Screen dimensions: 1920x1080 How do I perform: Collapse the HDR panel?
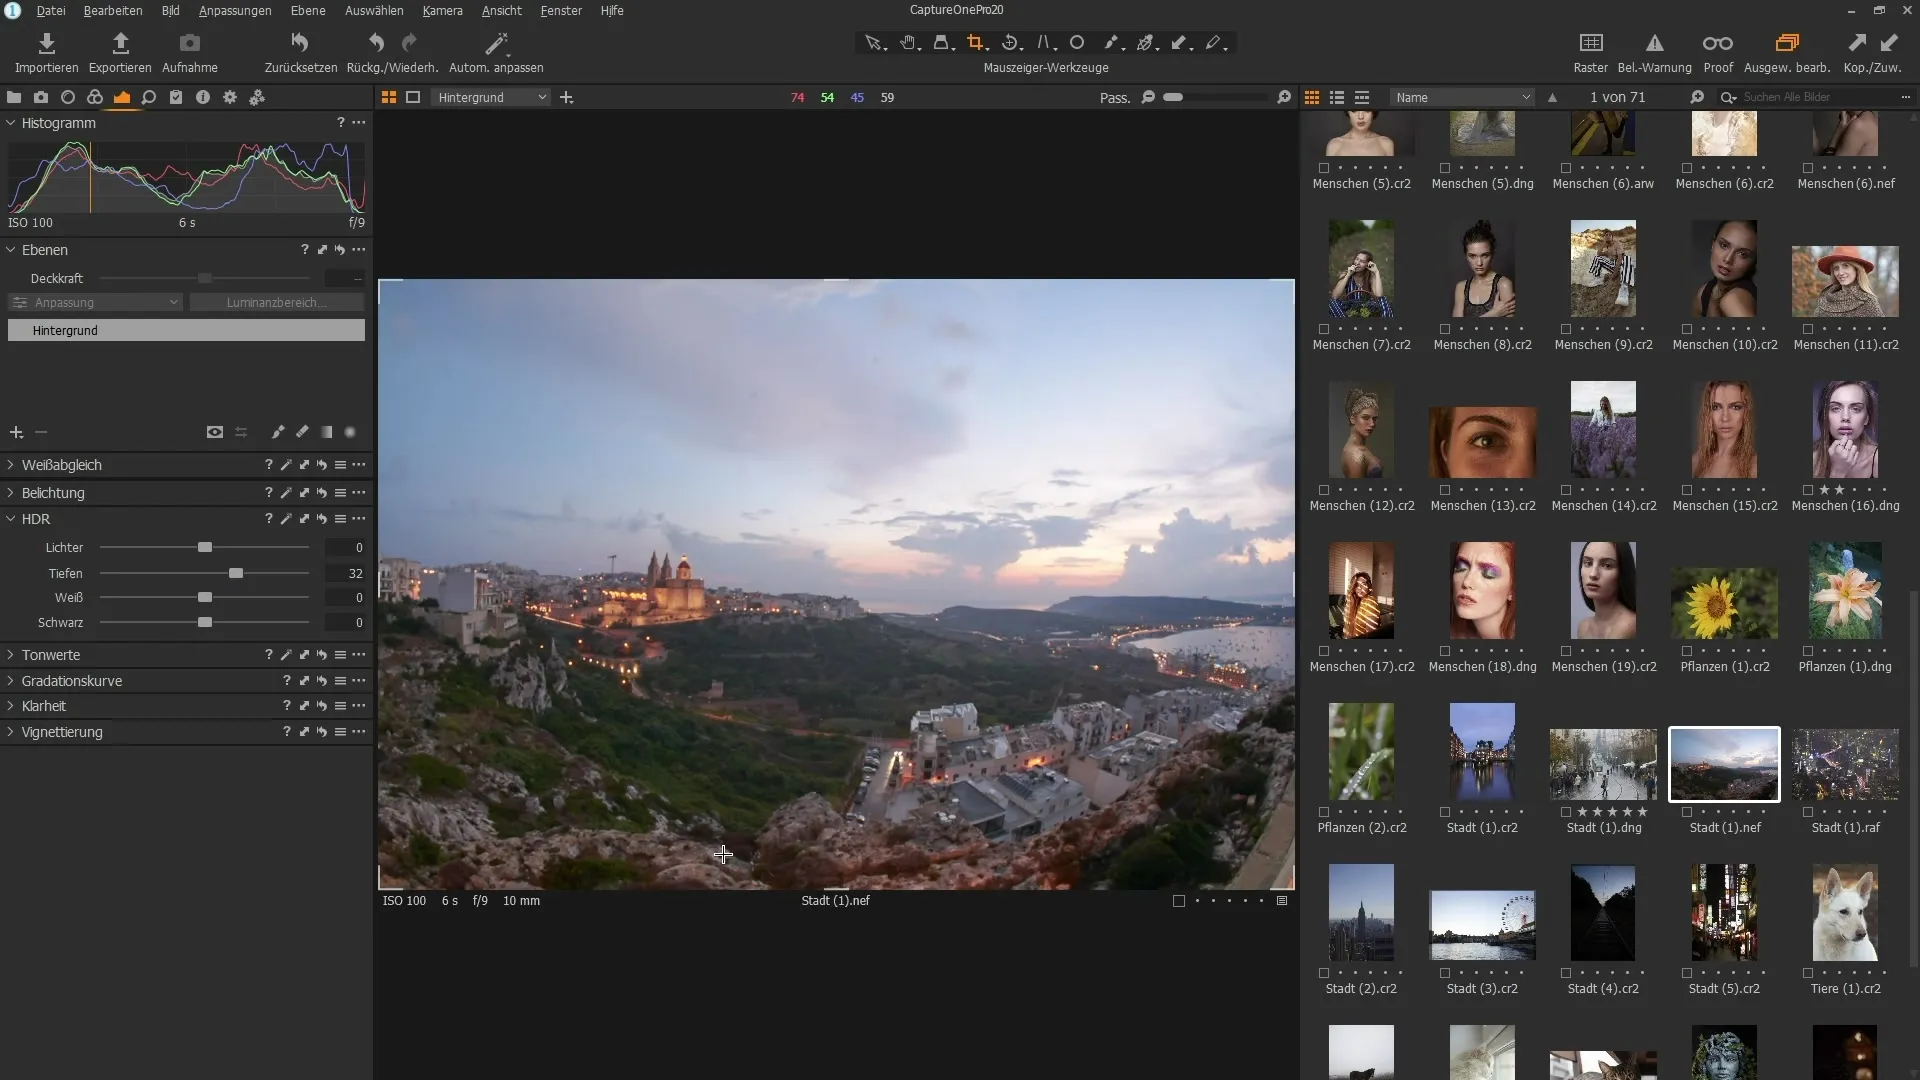pos(11,519)
